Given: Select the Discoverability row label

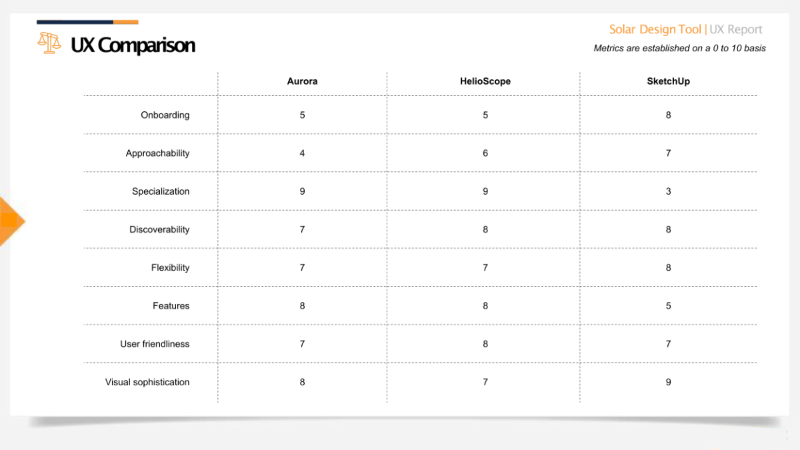Looking at the screenshot, I should click(159, 230).
